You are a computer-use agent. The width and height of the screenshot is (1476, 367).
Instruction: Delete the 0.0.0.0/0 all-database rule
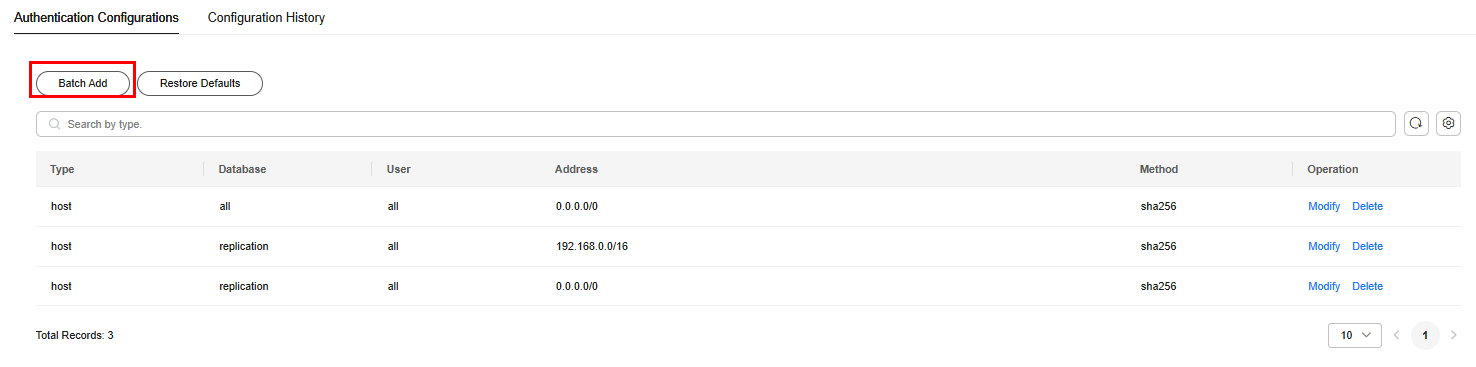coord(1367,206)
